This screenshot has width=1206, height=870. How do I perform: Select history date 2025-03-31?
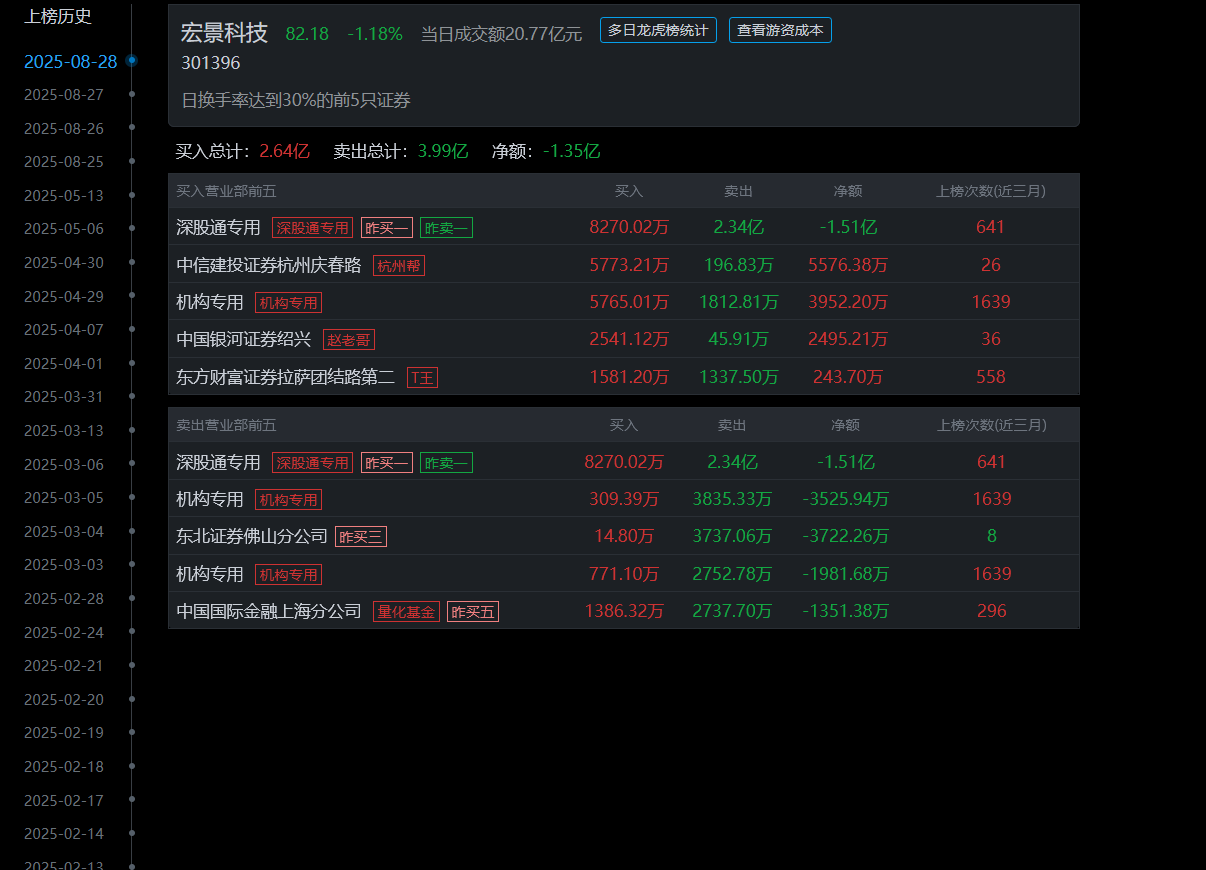pos(63,397)
